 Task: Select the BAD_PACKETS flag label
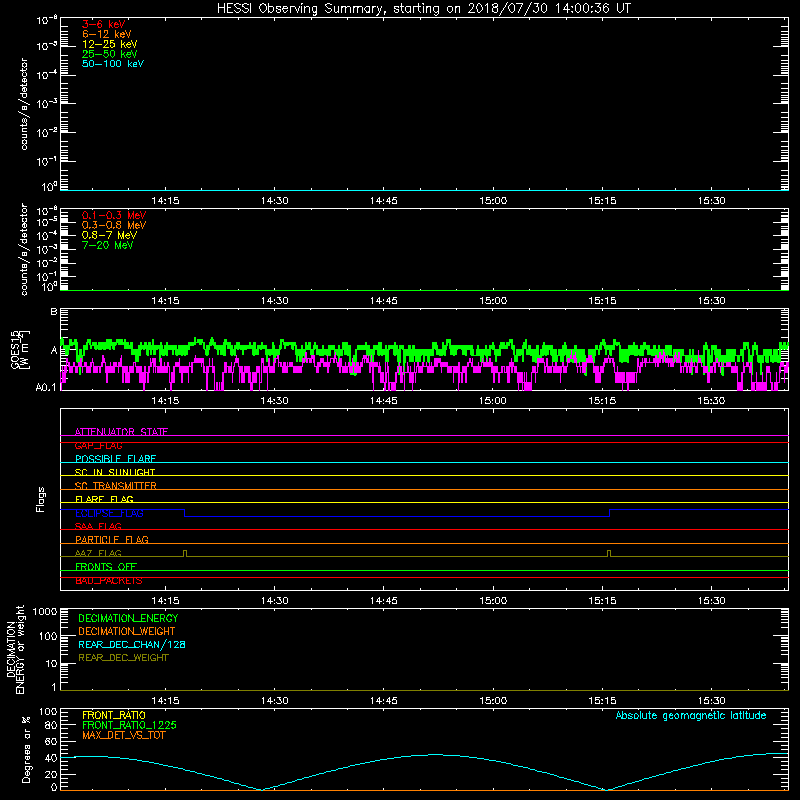point(109,581)
